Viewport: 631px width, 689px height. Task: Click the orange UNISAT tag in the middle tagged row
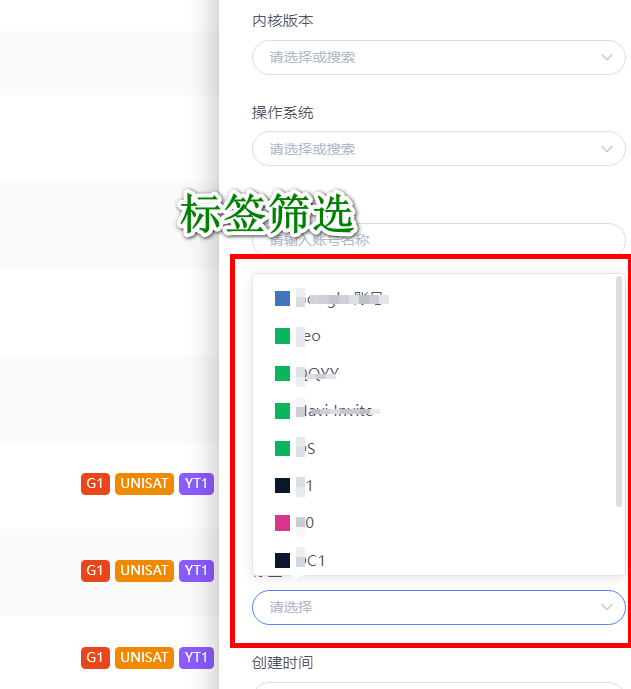145,571
